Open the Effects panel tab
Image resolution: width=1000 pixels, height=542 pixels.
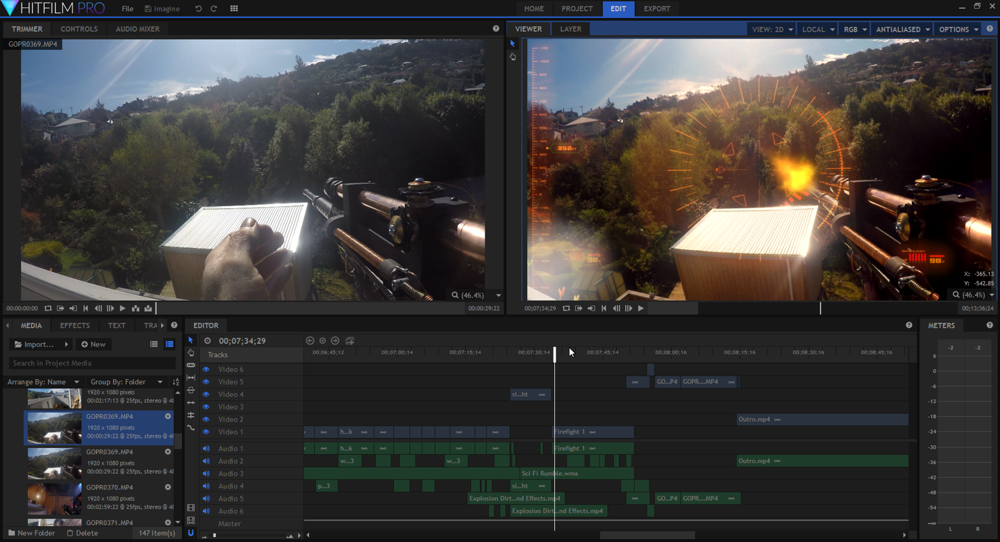[75, 325]
